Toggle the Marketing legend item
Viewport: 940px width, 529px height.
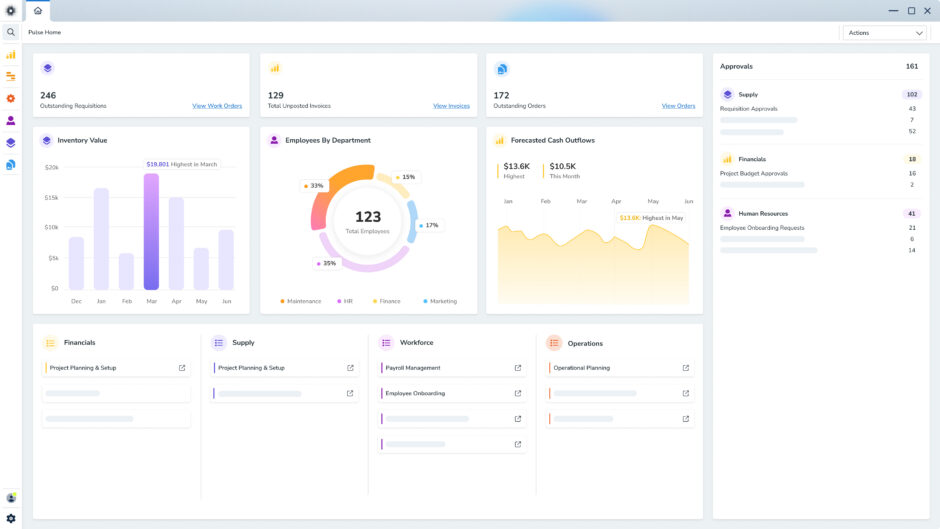[440, 301]
